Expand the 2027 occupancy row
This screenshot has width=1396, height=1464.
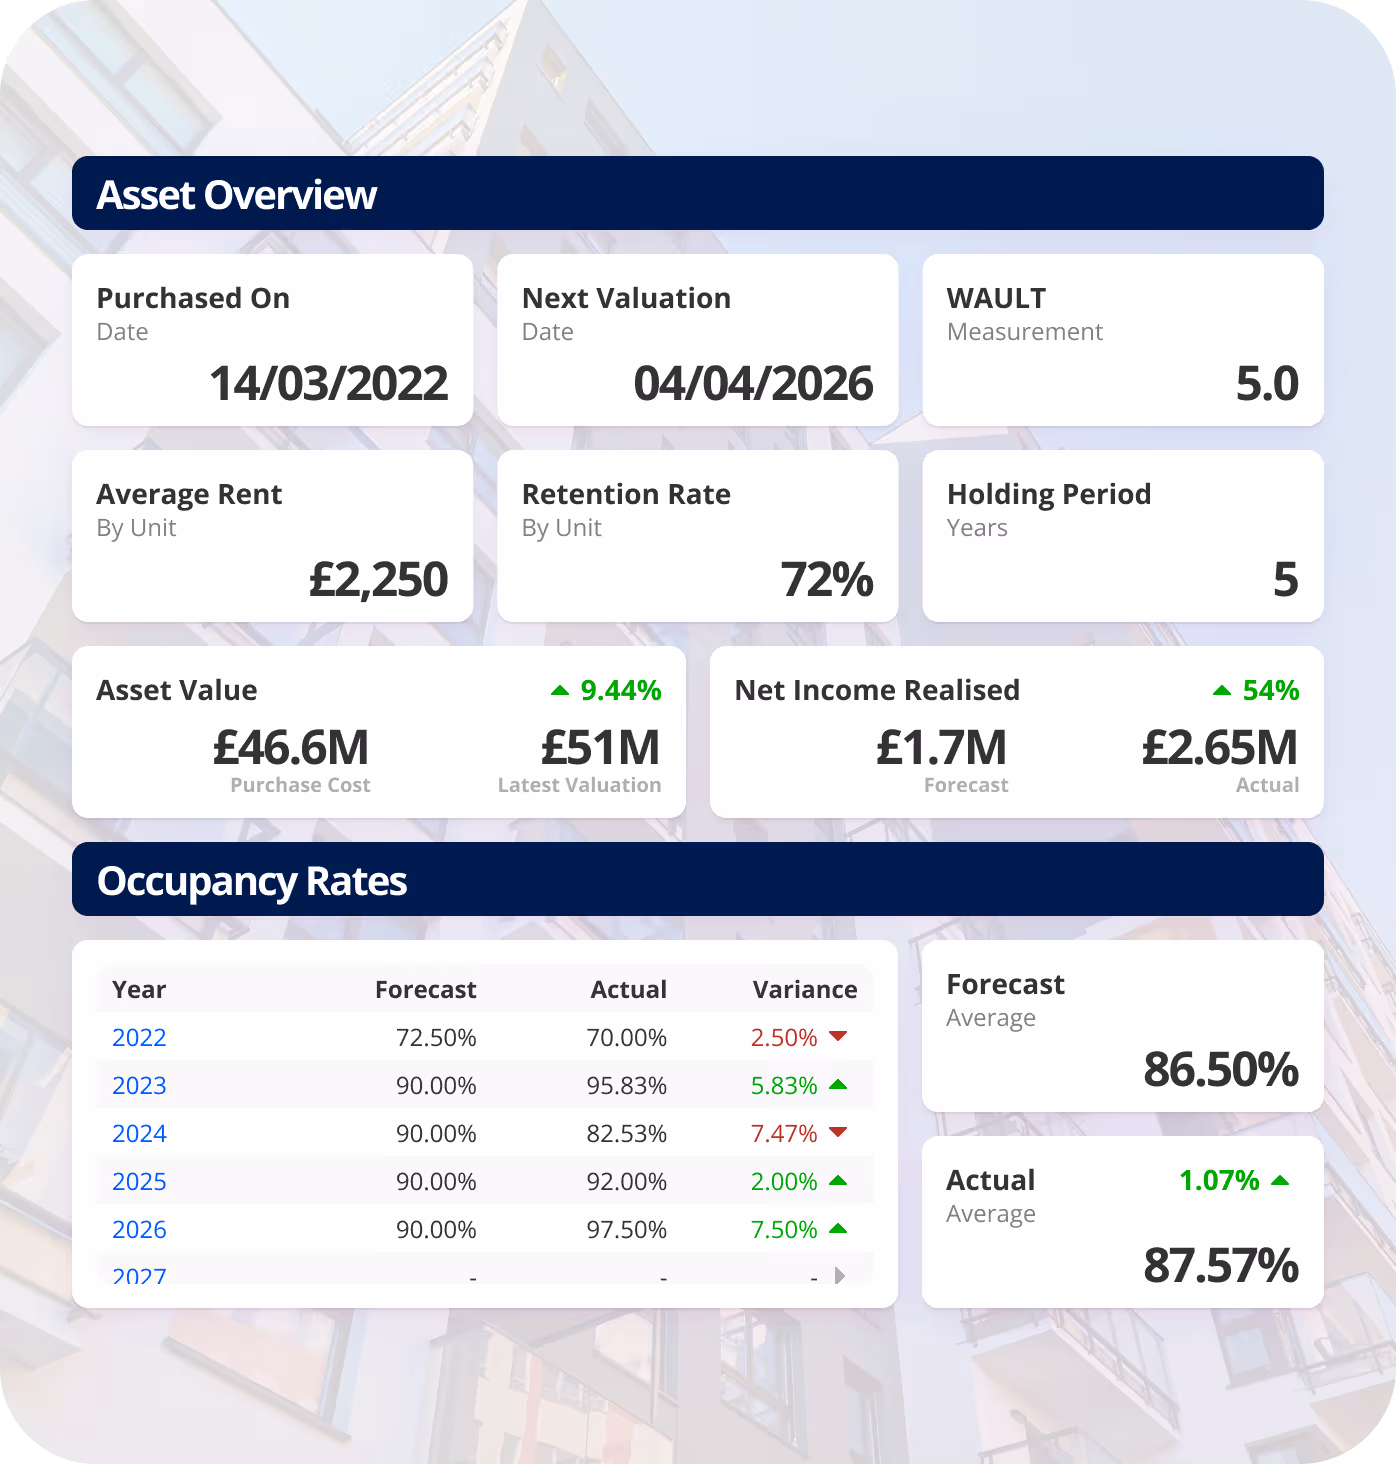pos(841,1275)
